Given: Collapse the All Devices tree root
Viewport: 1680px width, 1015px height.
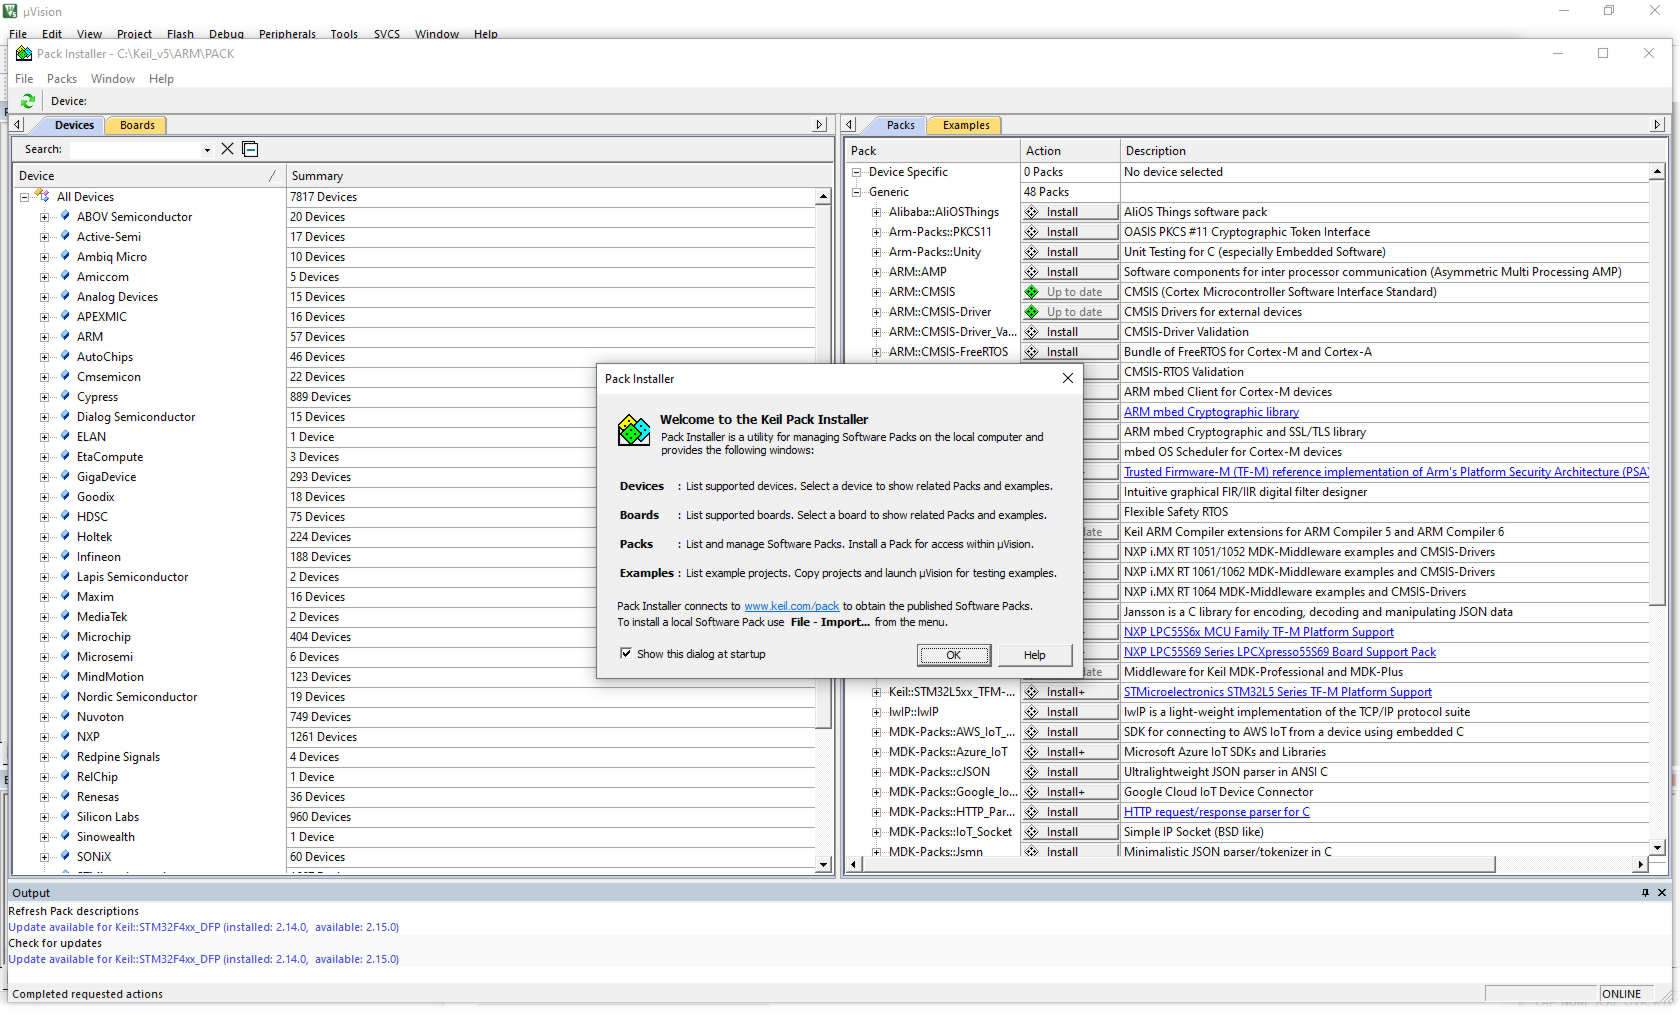Looking at the screenshot, I should 24,197.
